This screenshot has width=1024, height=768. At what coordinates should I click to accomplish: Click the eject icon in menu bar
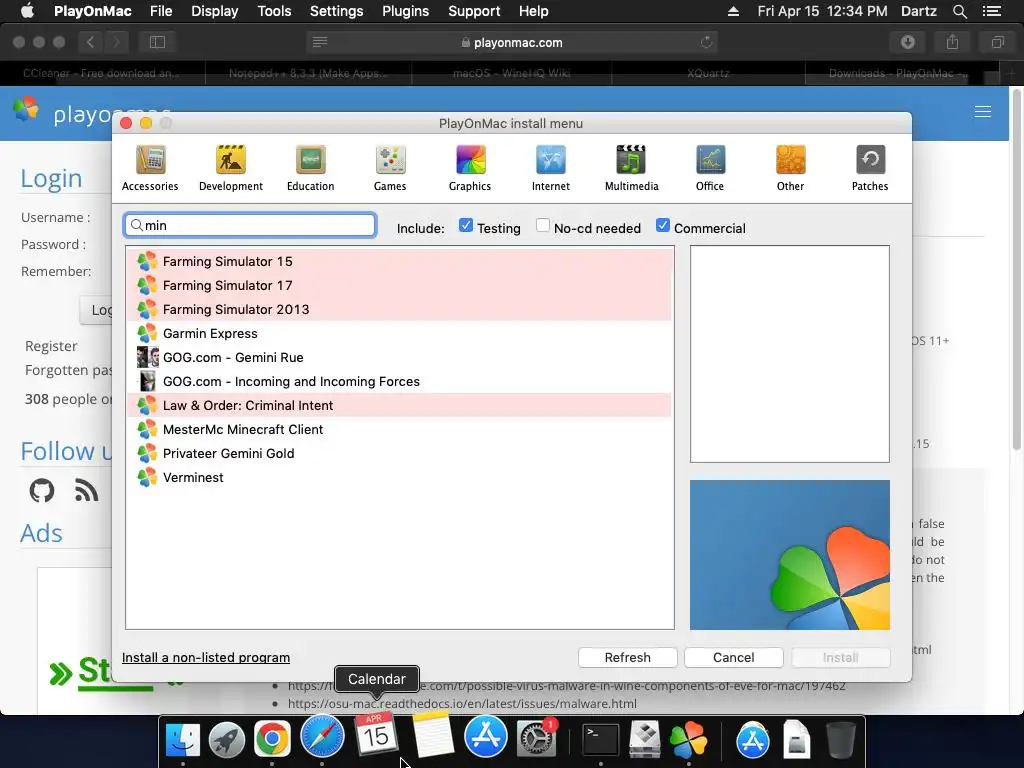733,11
